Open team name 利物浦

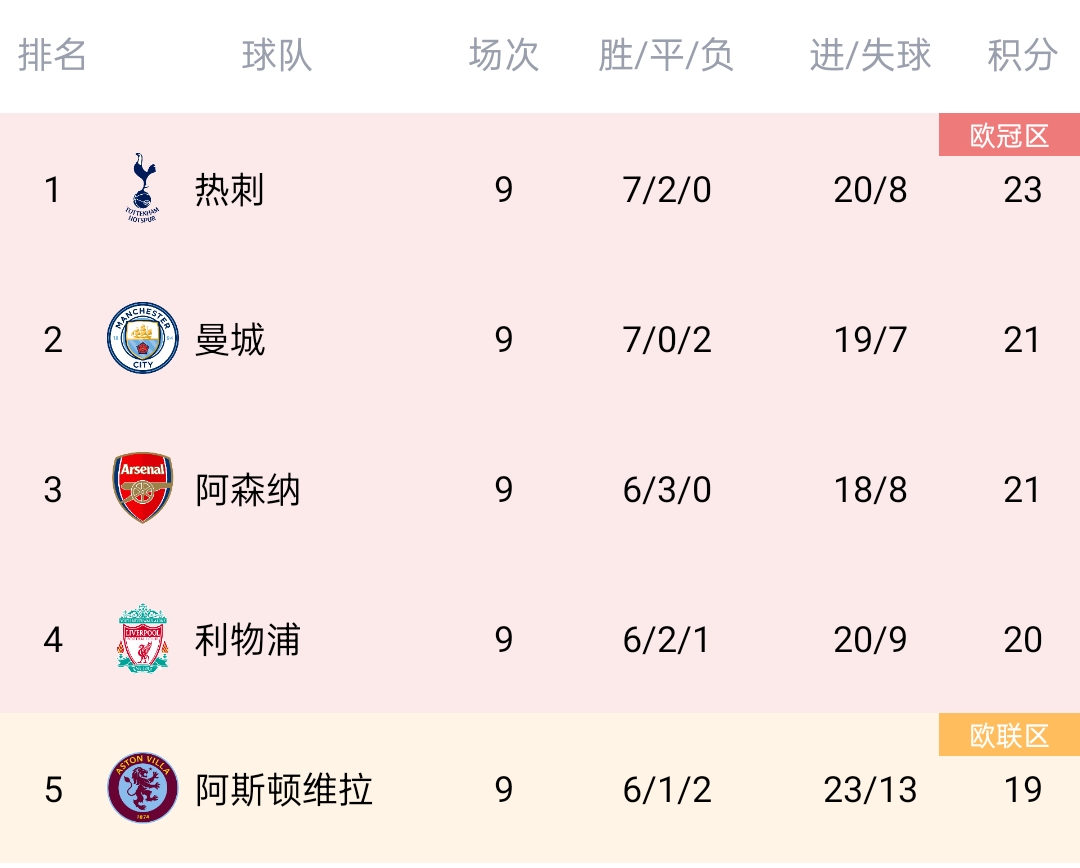click(247, 639)
